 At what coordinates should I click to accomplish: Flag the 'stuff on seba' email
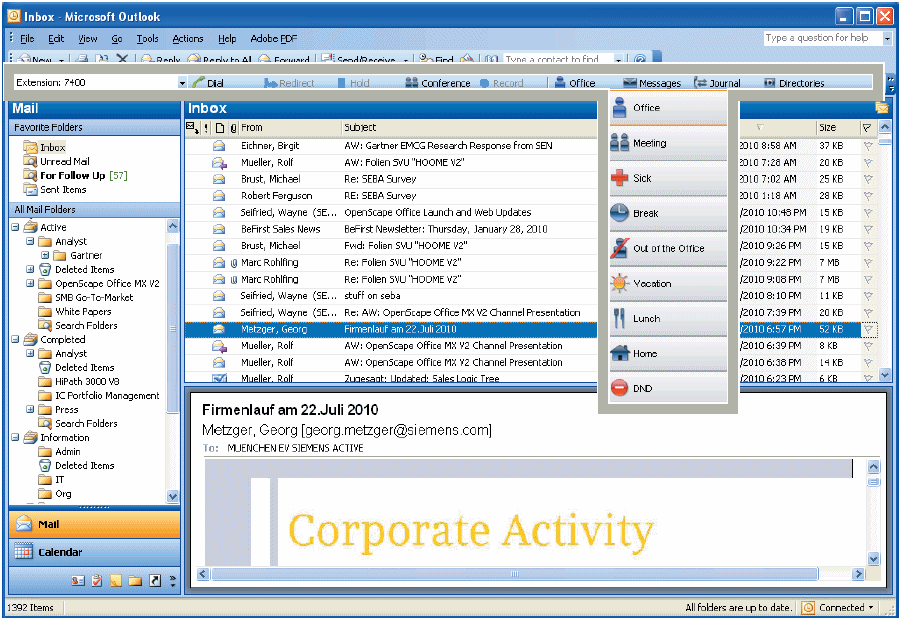click(x=868, y=296)
